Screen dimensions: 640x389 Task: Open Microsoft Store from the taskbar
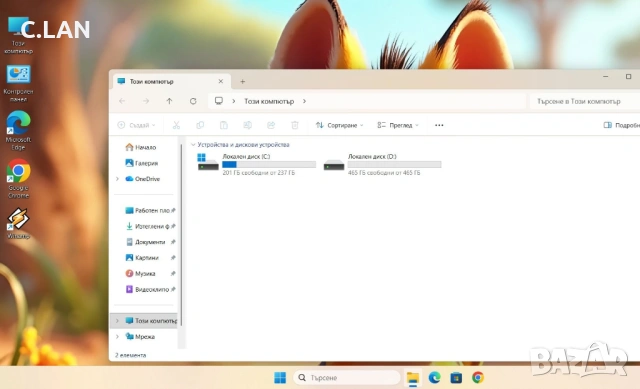click(456, 378)
